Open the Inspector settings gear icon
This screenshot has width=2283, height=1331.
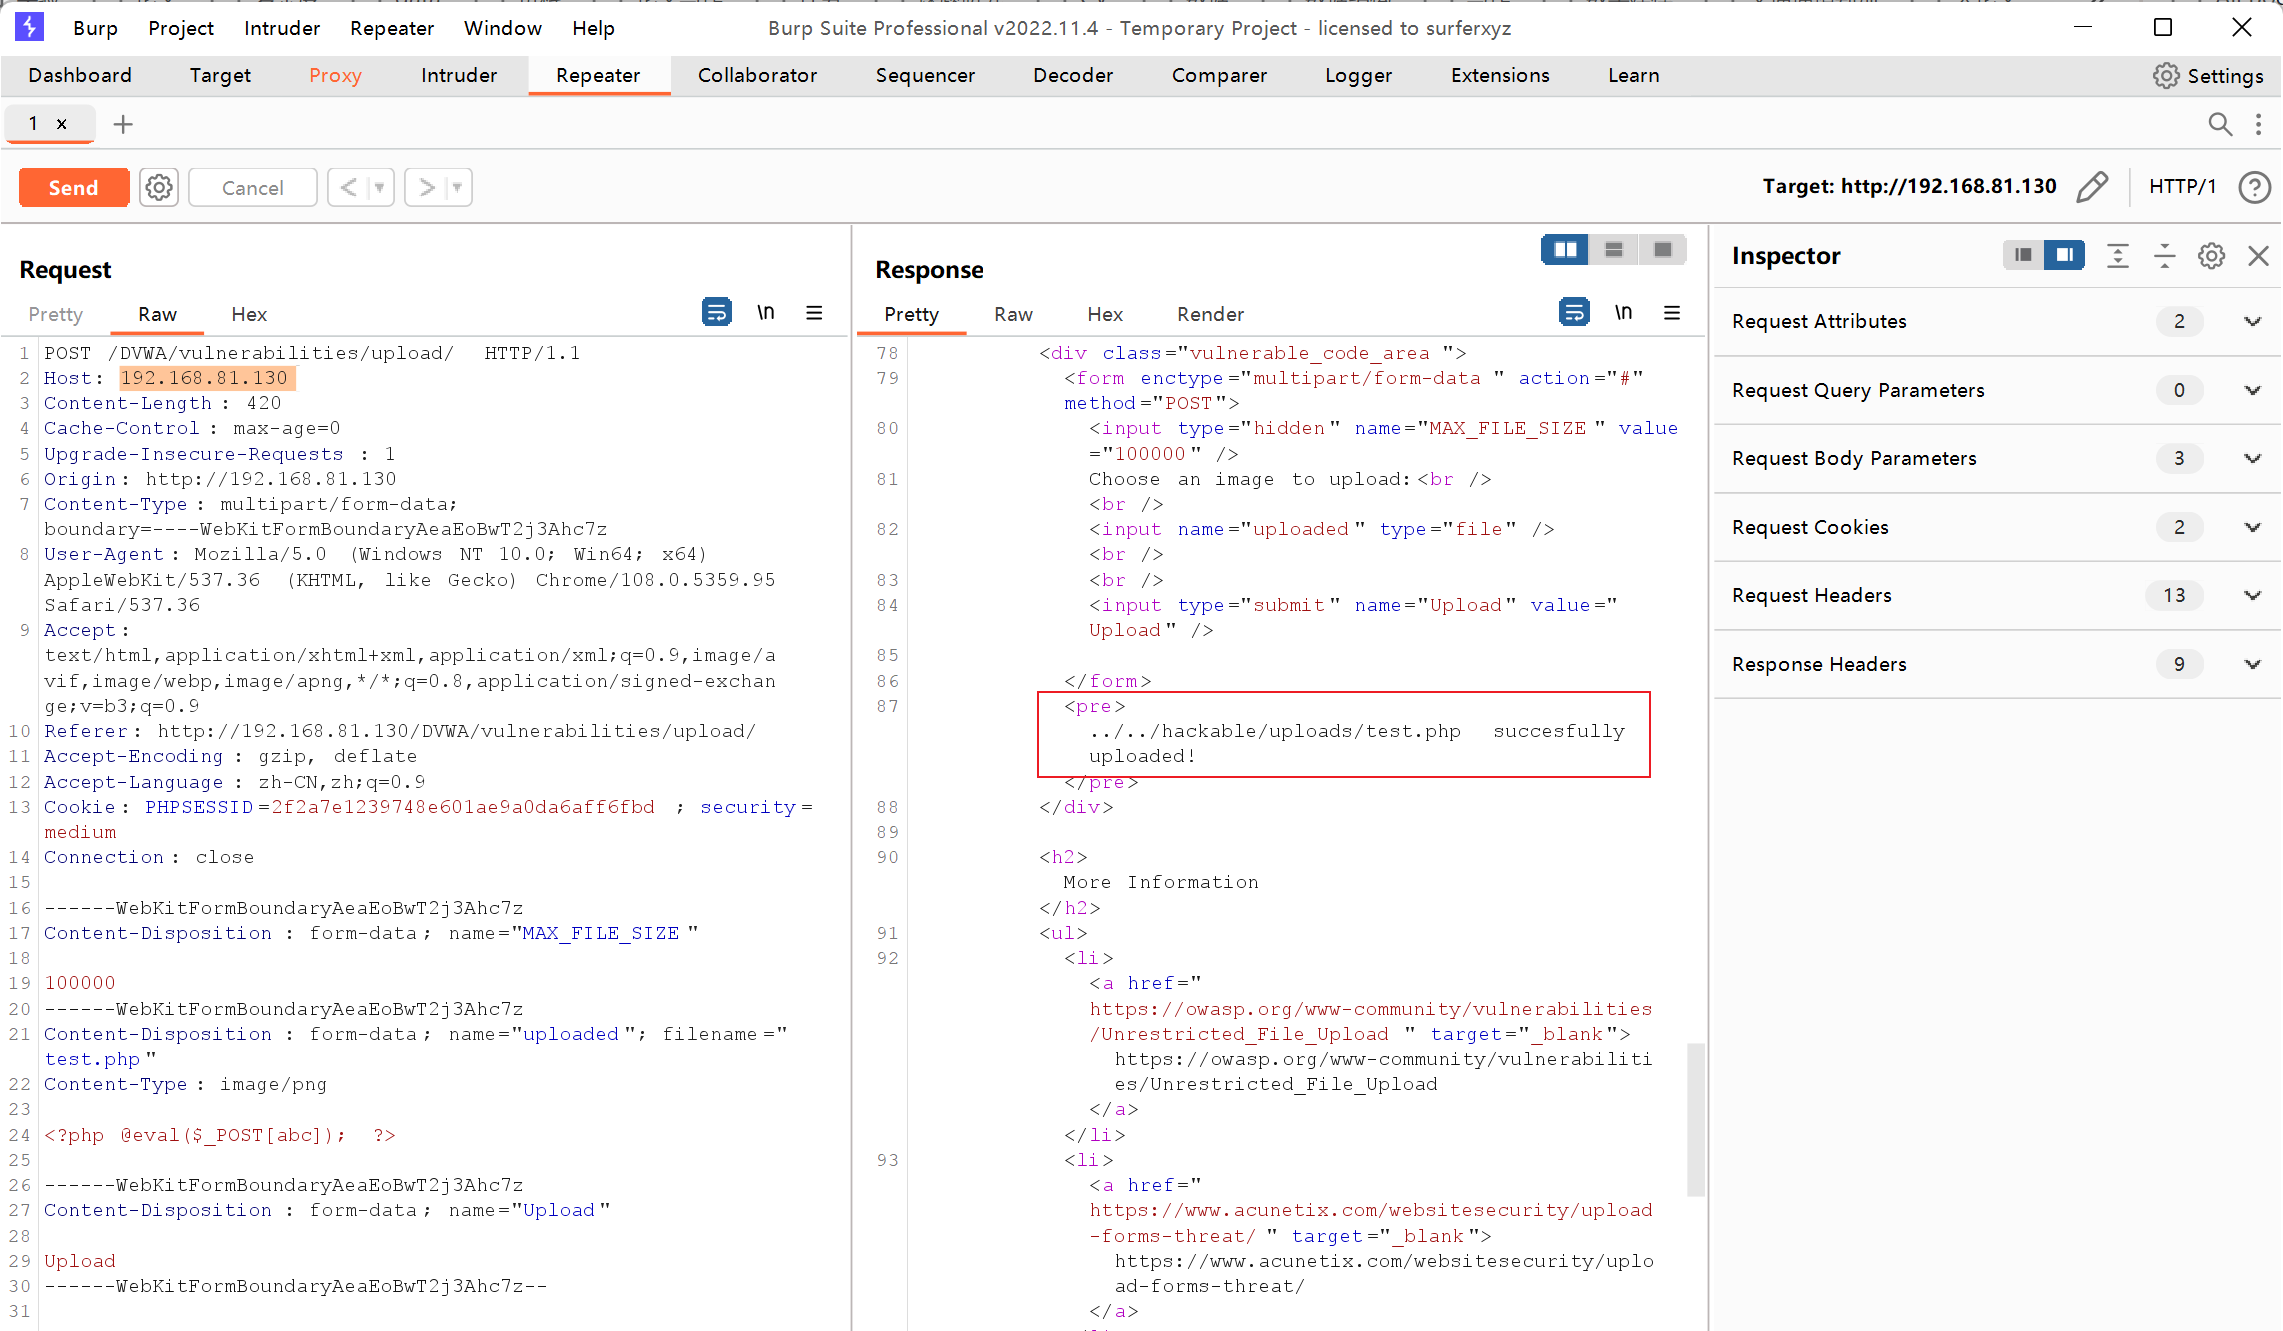(2211, 256)
